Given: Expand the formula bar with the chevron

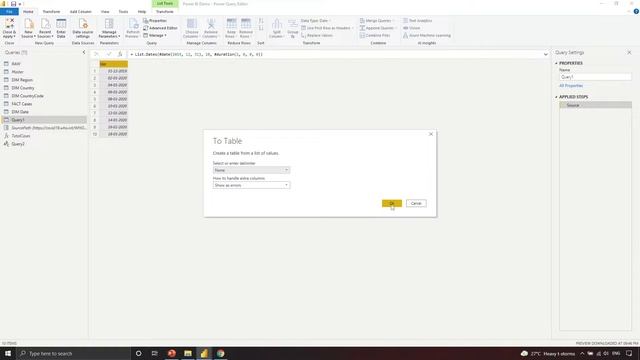Looking at the screenshot, I should tap(546, 54).
